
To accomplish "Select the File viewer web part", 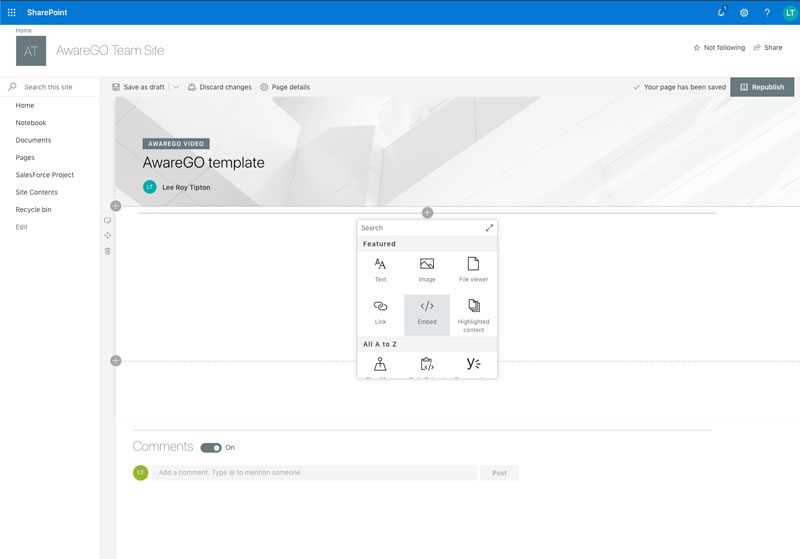I will pyautogui.click(x=473, y=270).
